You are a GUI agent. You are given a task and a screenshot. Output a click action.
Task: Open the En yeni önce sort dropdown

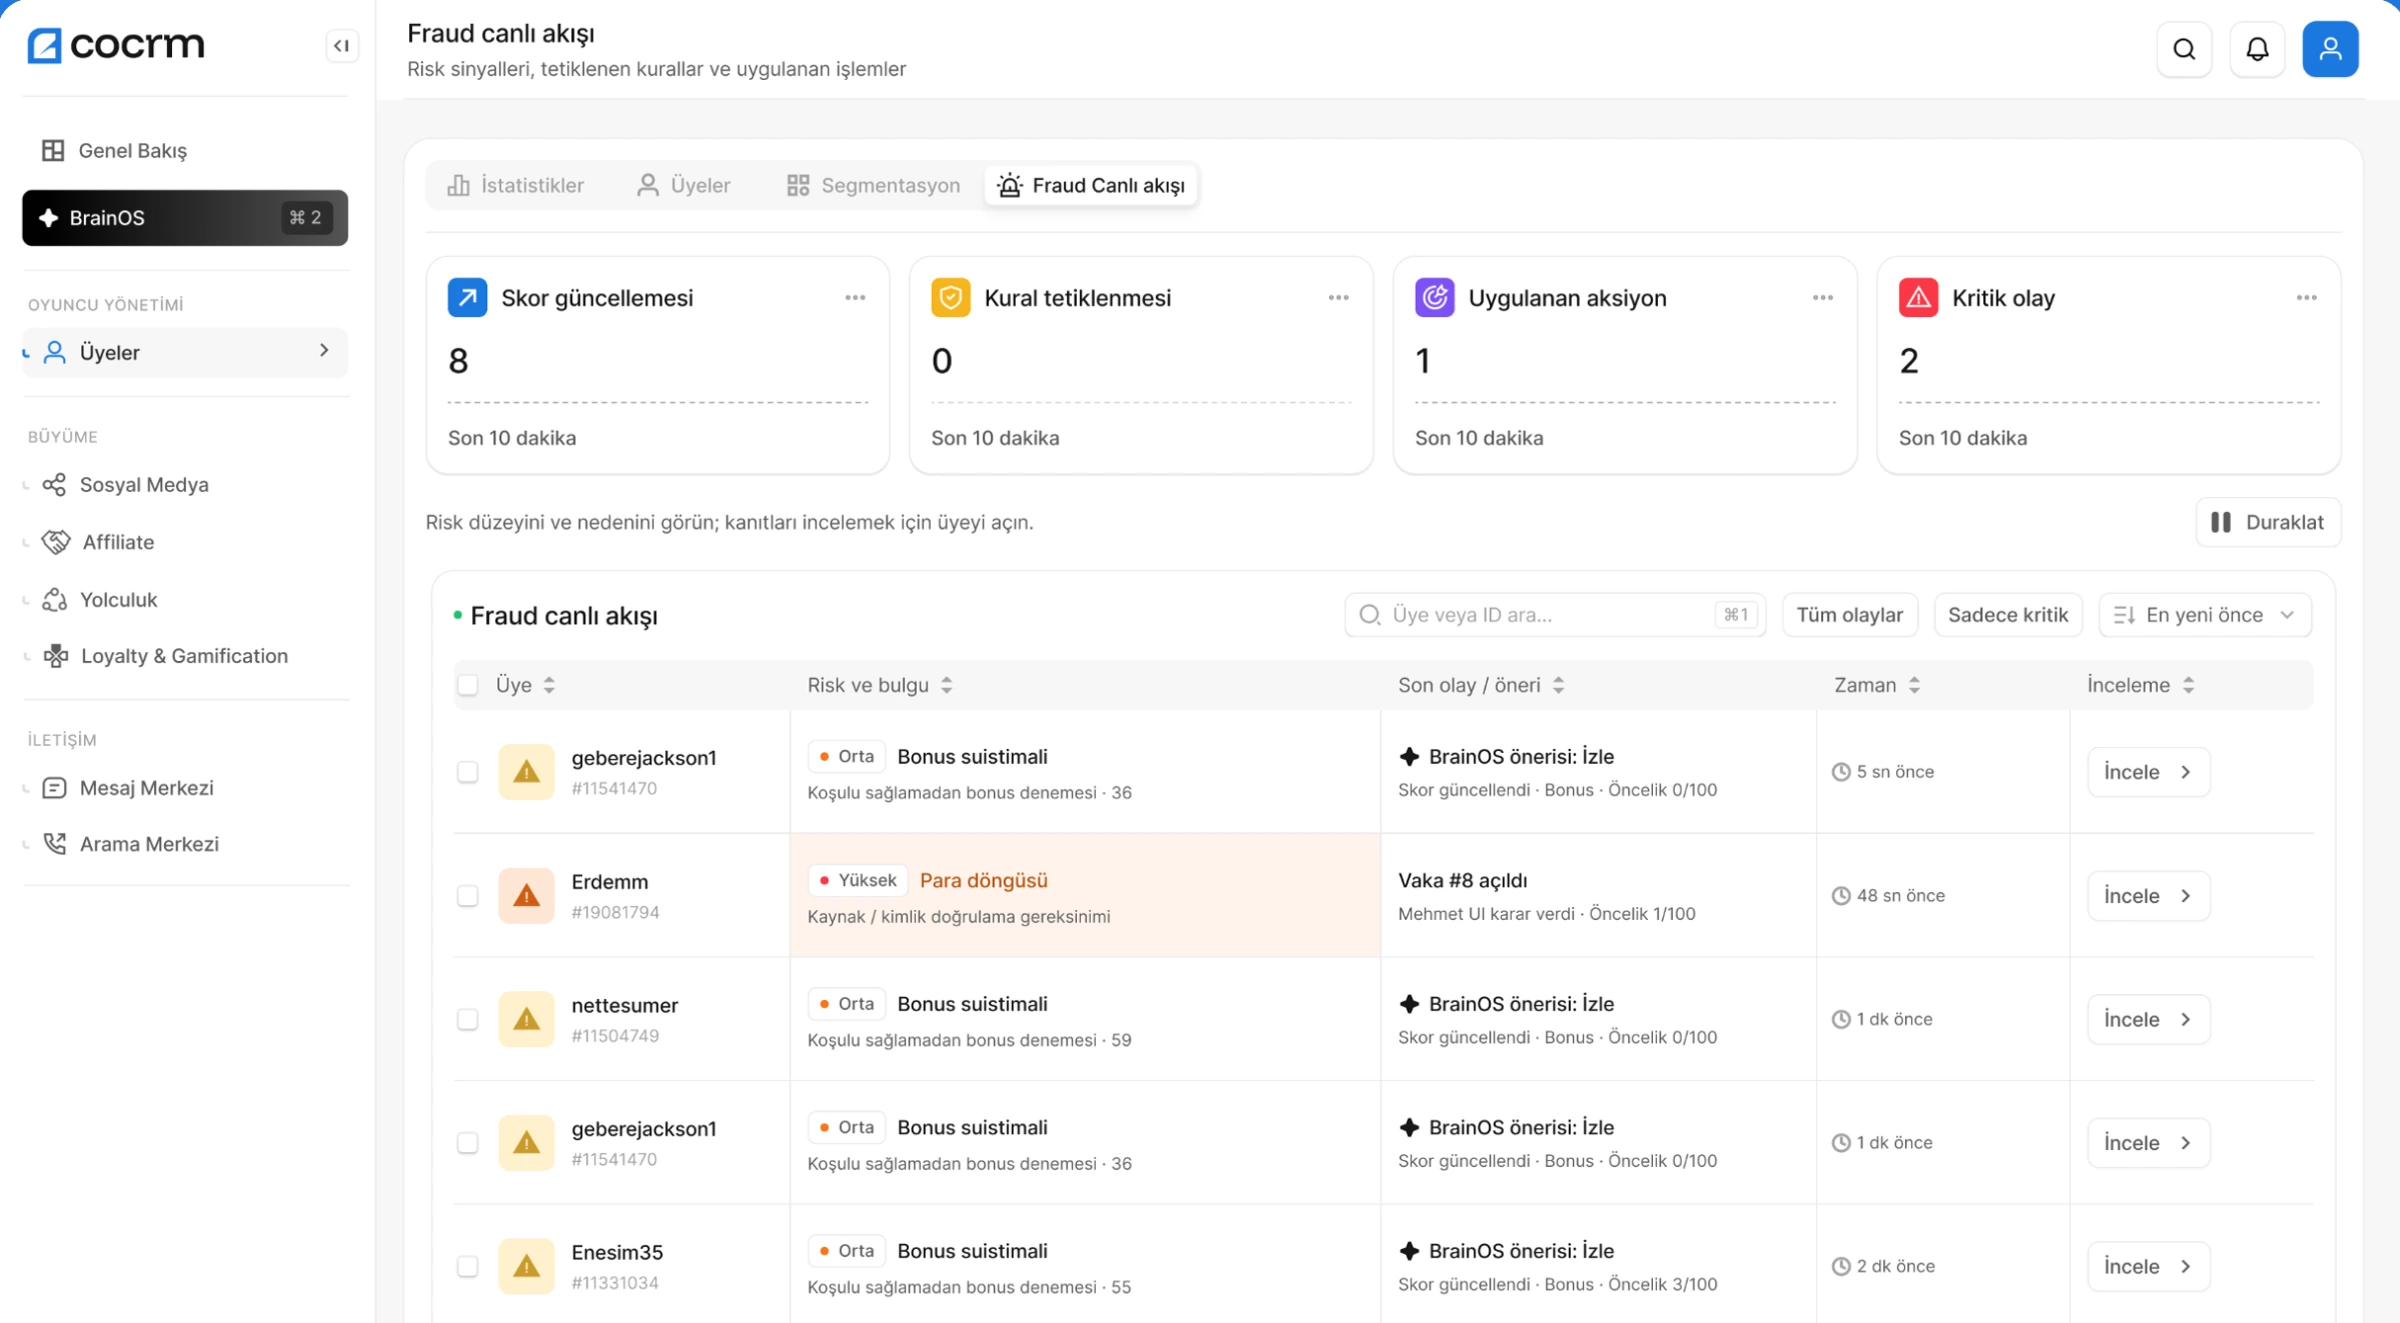coord(2205,615)
